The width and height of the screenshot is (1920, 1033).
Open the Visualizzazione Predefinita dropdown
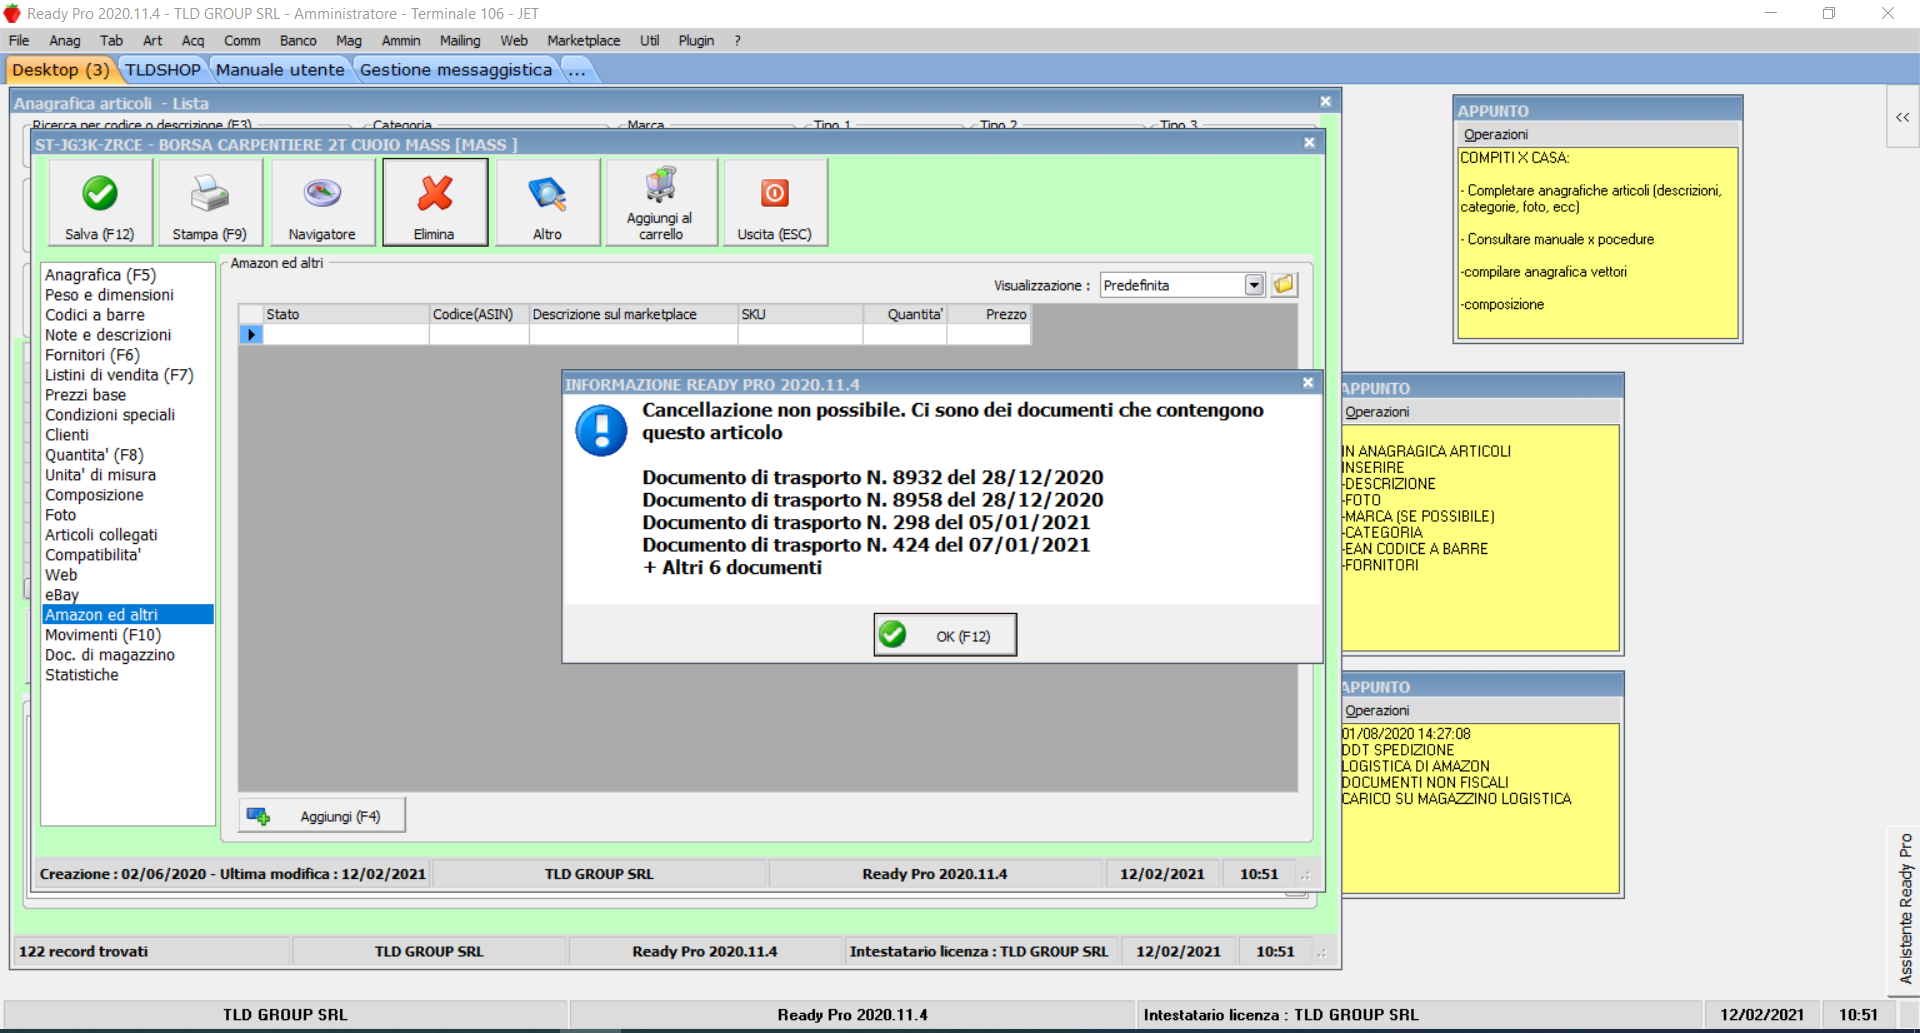pos(1255,285)
